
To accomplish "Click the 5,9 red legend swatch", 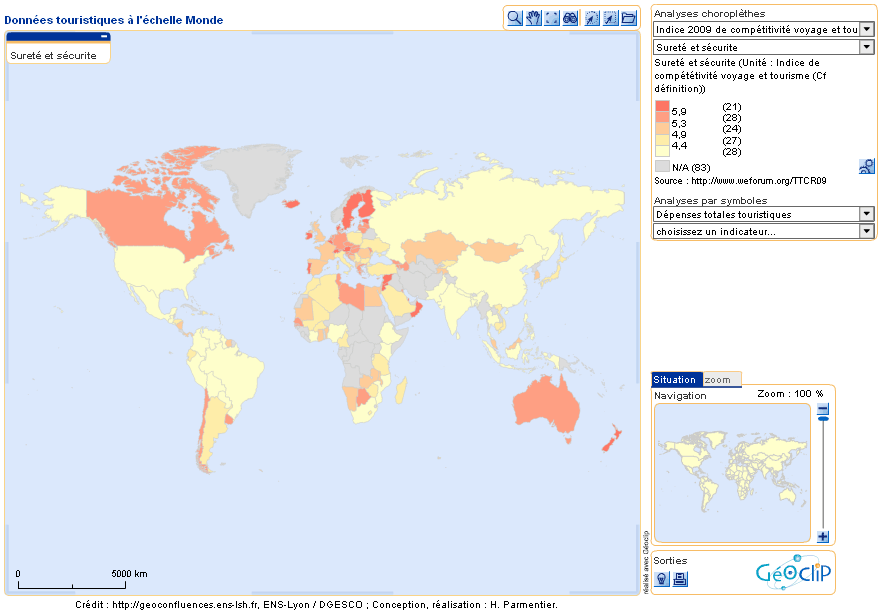I will coord(662,107).
